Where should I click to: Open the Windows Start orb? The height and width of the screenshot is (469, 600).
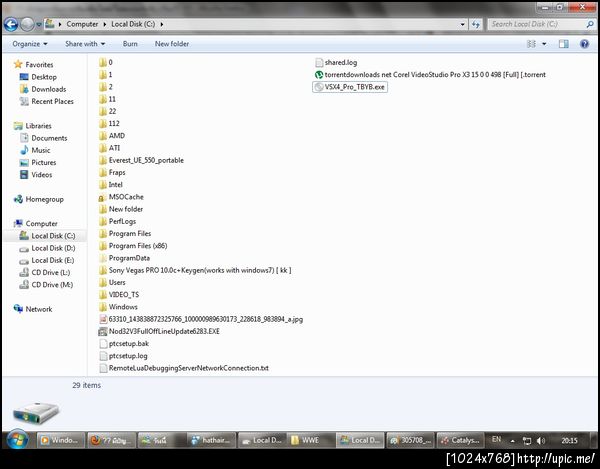click(17, 440)
